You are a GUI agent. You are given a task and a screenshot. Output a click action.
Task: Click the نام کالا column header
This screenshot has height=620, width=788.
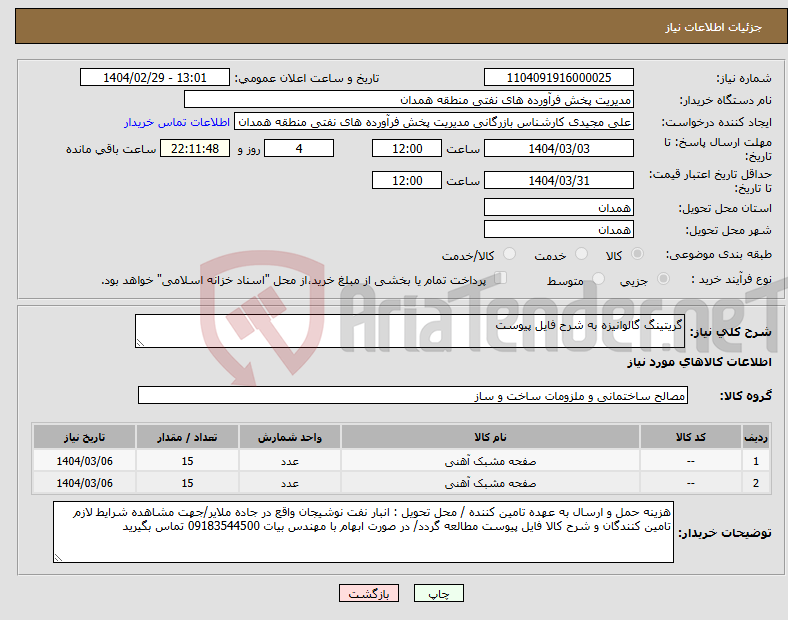click(490, 437)
